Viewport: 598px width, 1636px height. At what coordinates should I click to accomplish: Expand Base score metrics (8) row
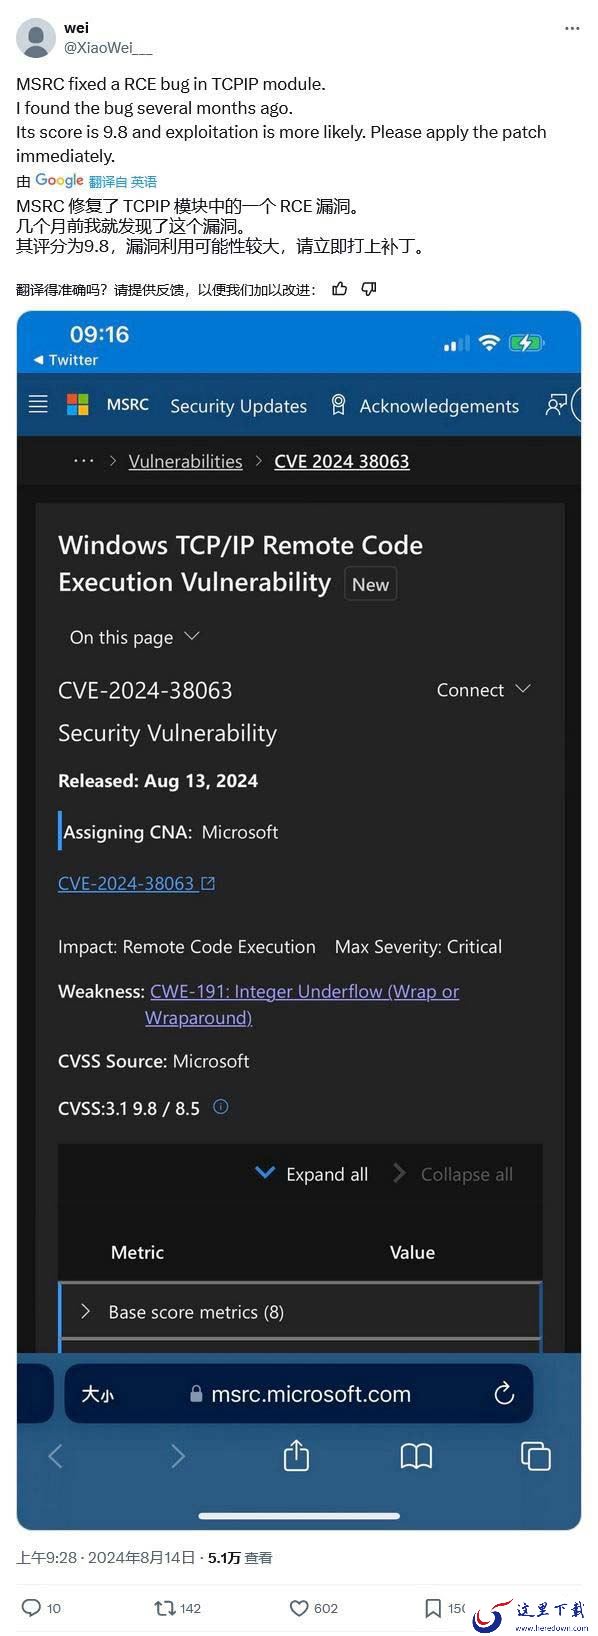300,1312
